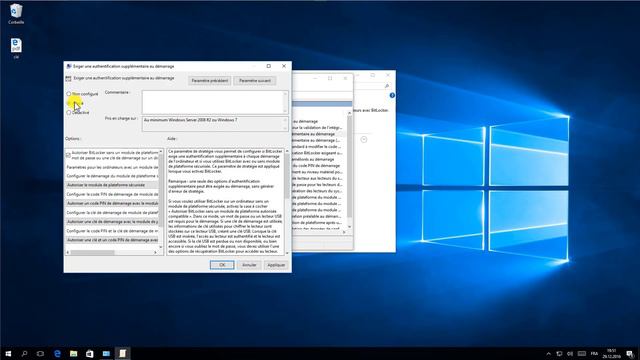Click the 'Paramètre précédent' button

(x=210, y=81)
